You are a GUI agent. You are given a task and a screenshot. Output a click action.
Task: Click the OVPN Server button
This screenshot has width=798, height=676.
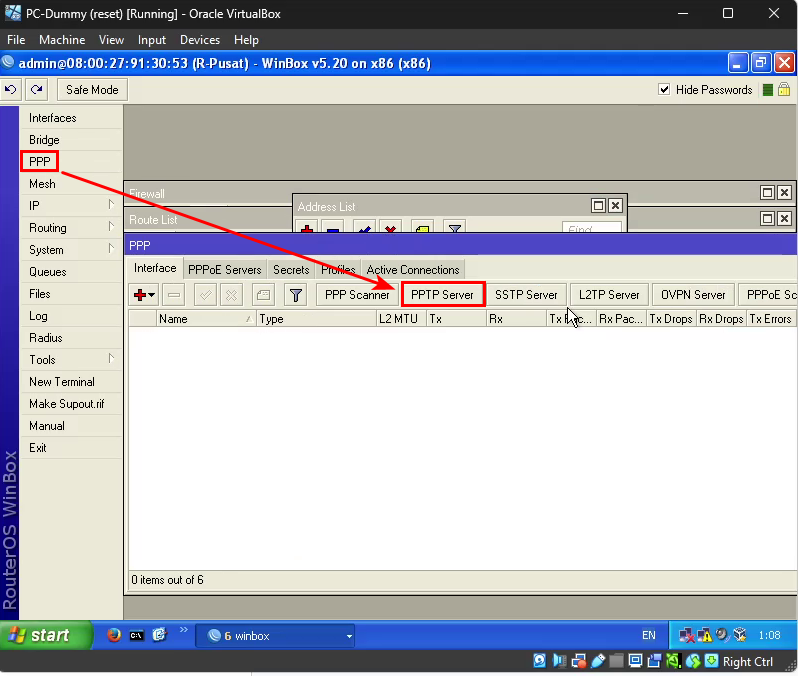point(693,295)
